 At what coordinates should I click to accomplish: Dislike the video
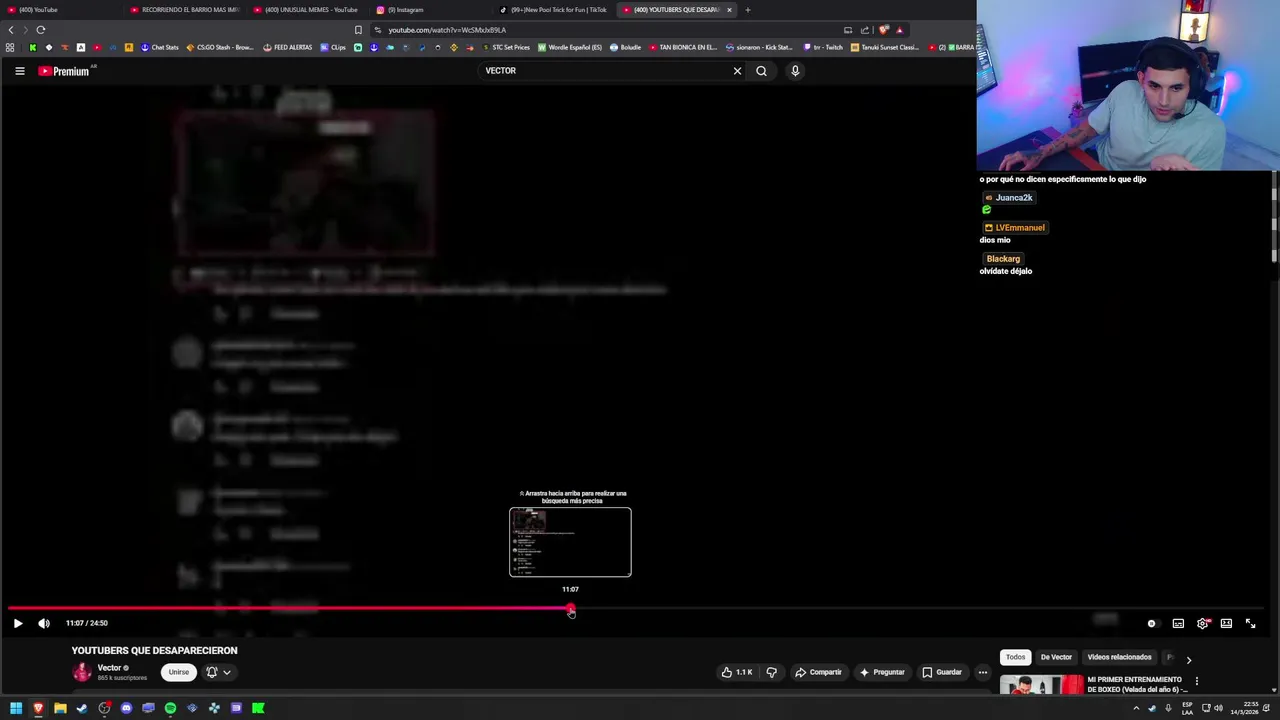pyautogui.click(x=771, y=672)
